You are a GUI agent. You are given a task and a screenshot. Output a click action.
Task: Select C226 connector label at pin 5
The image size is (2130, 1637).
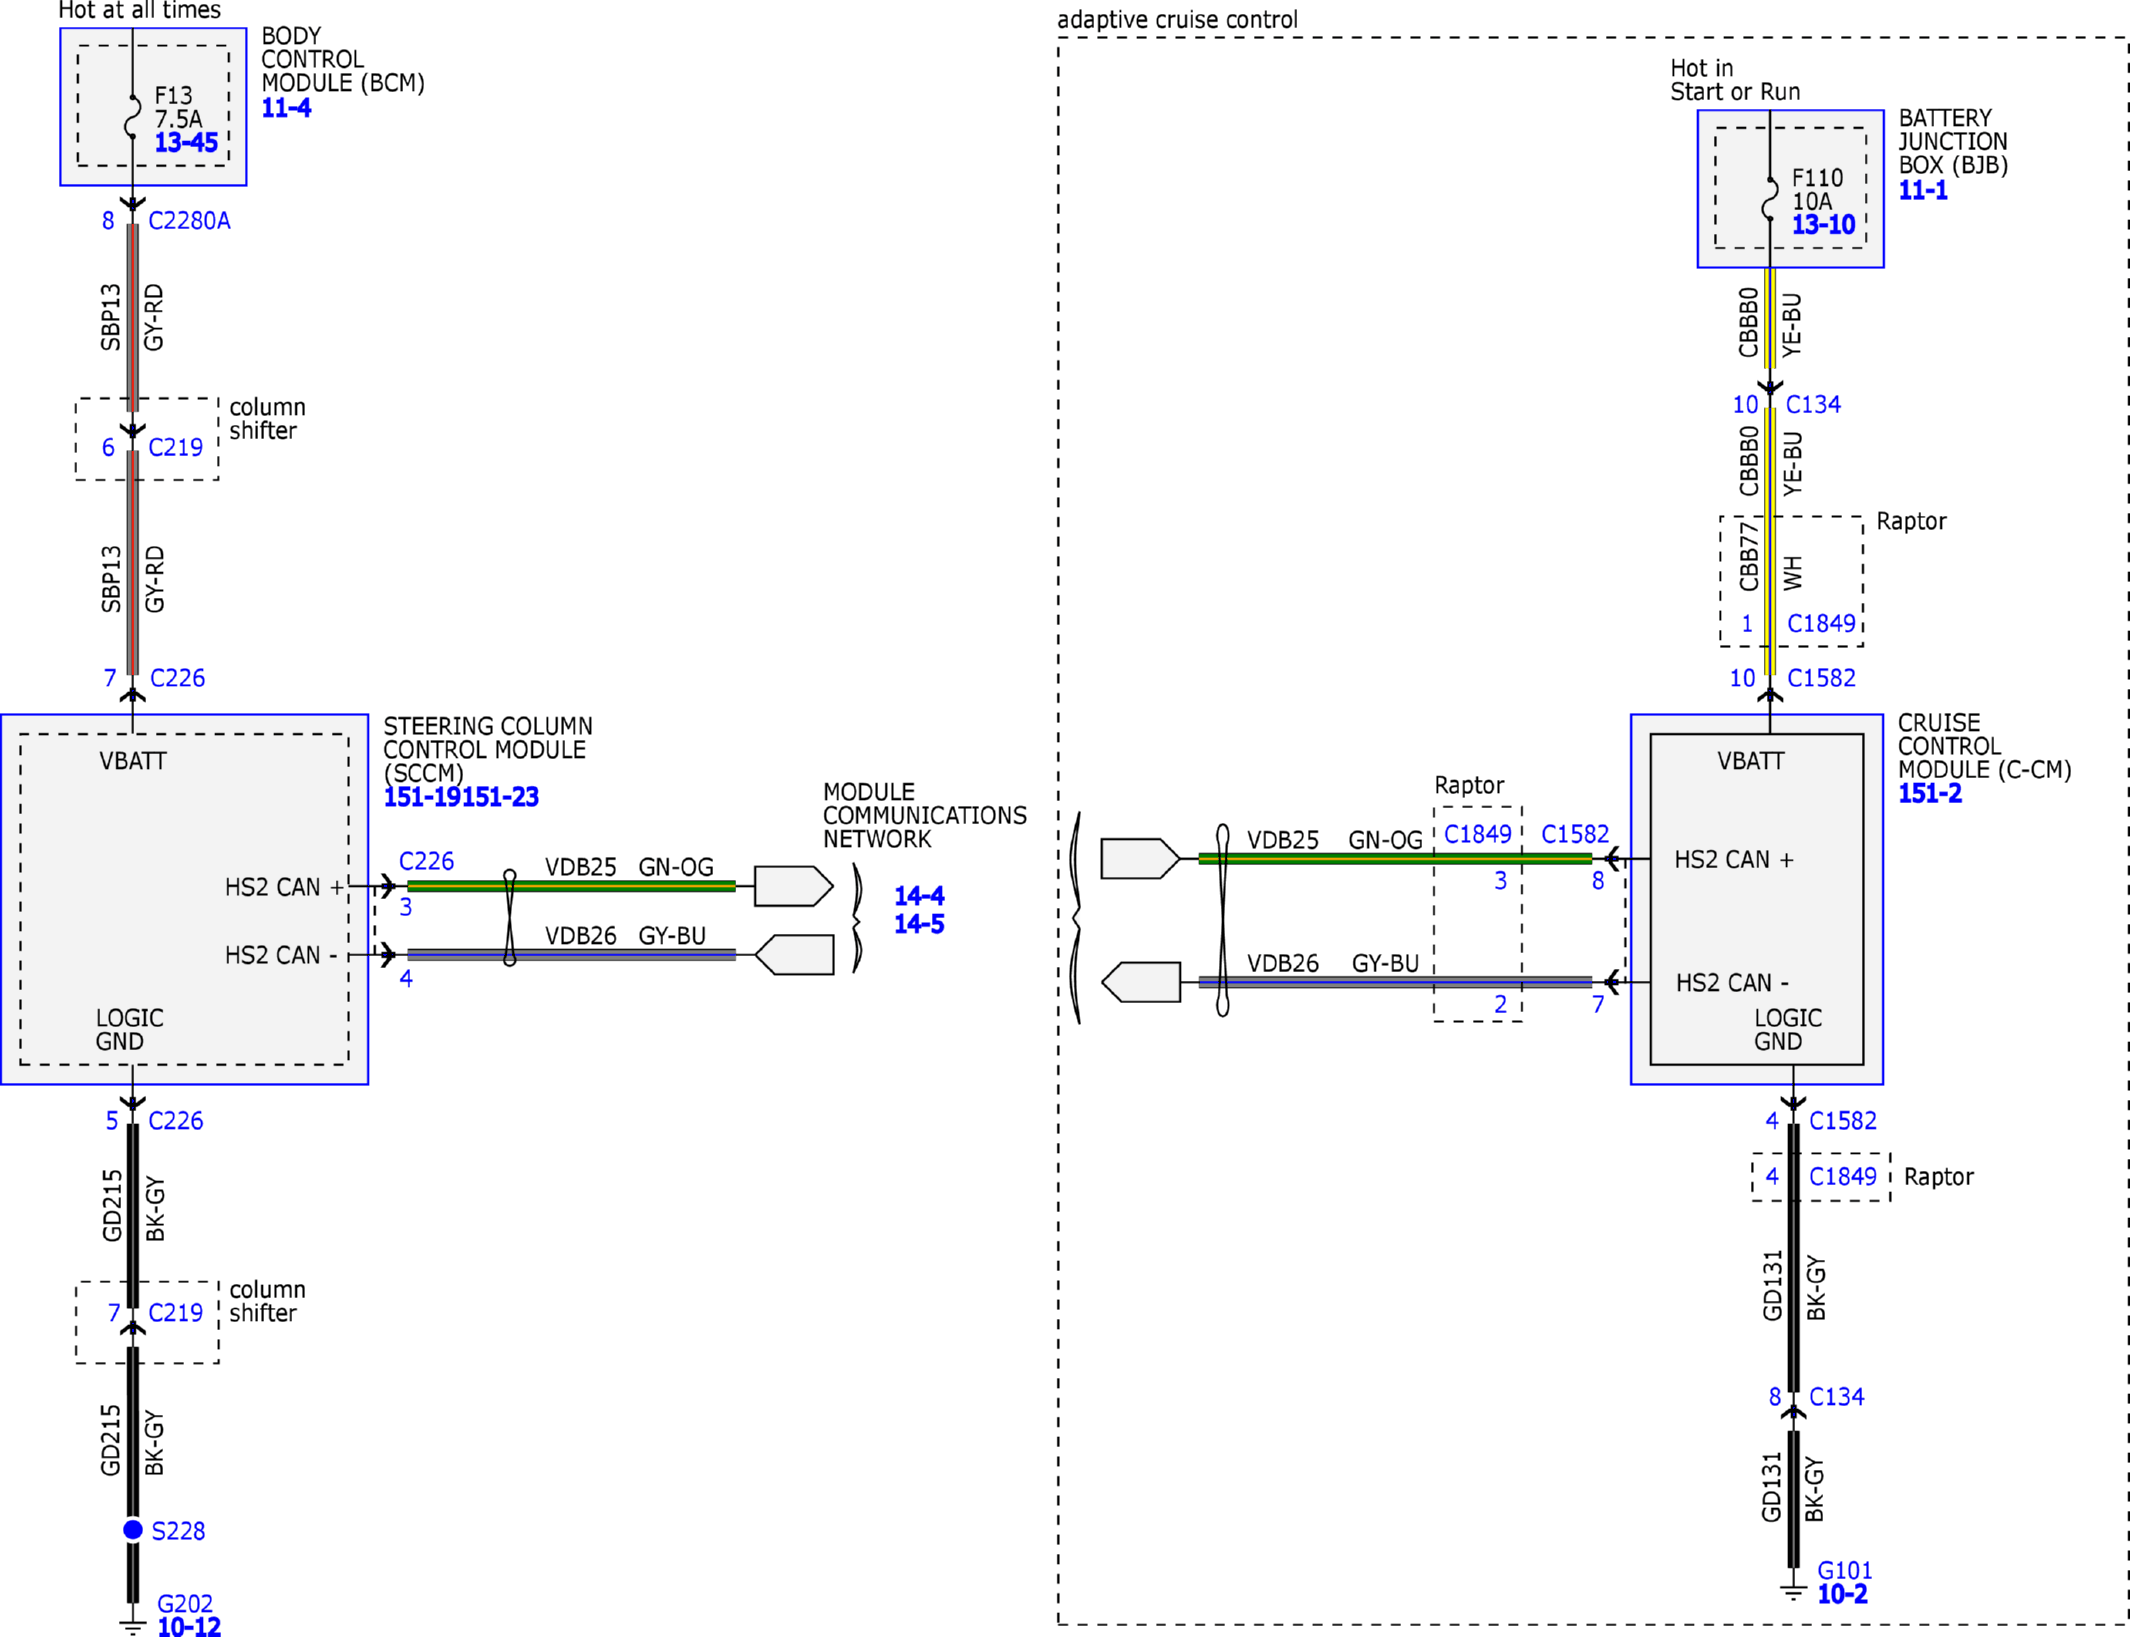175,1121
